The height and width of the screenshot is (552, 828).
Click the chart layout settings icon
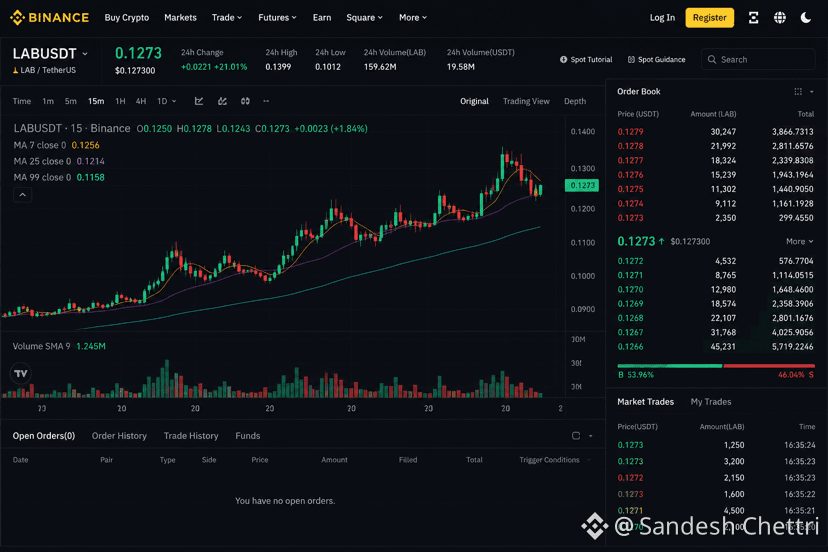(x=245, y=101)
